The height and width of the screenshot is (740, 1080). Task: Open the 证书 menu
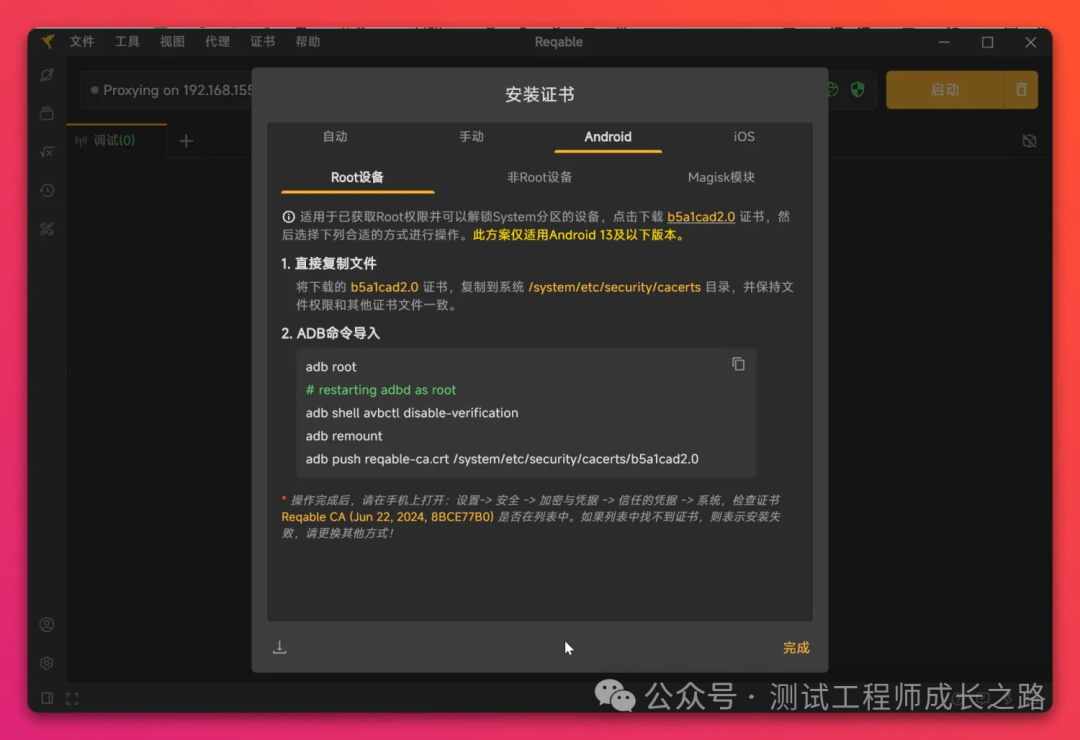tap(262, 41)
